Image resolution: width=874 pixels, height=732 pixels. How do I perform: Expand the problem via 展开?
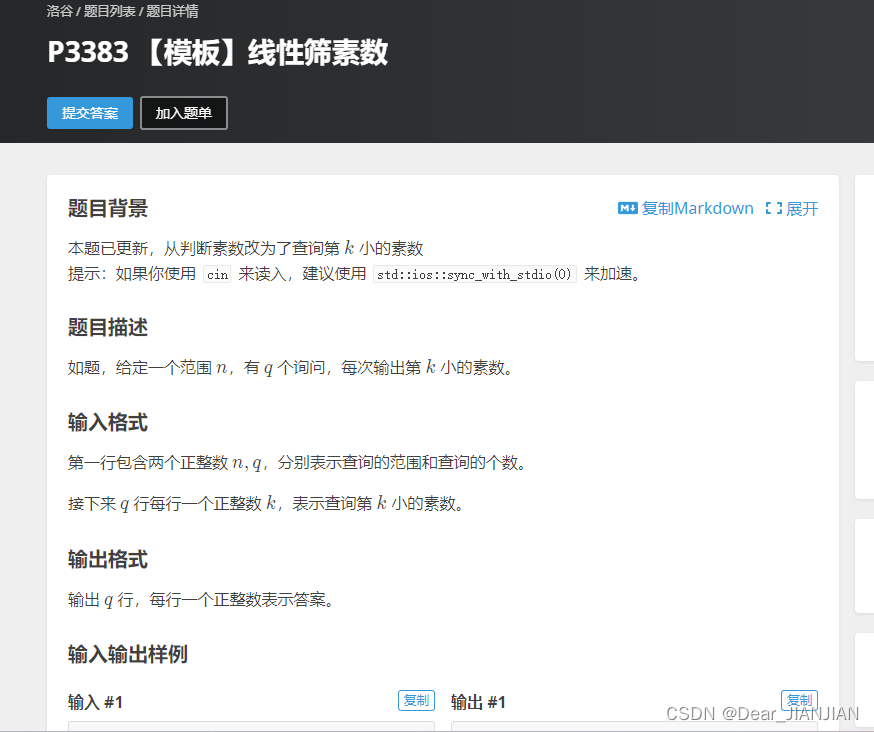tap(802, 209)
